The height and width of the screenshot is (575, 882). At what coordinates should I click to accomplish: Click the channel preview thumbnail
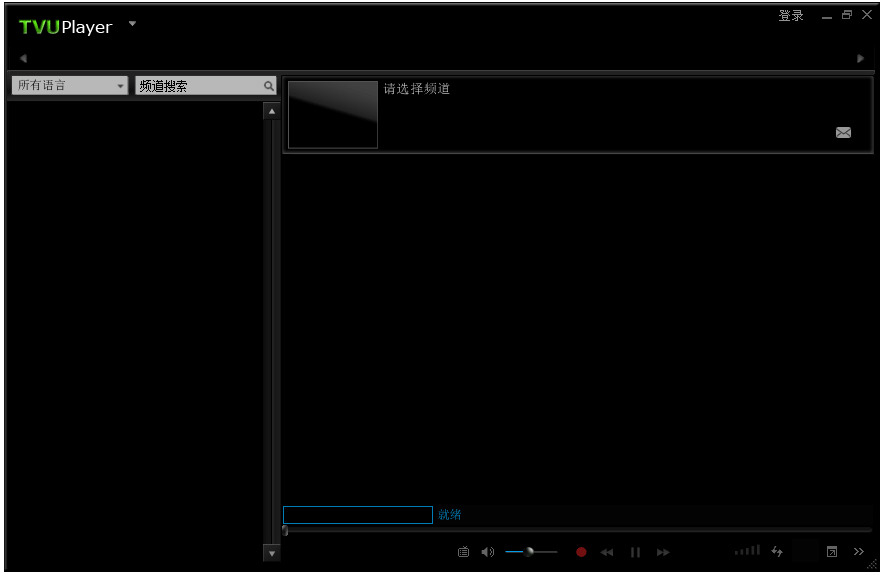333,115
